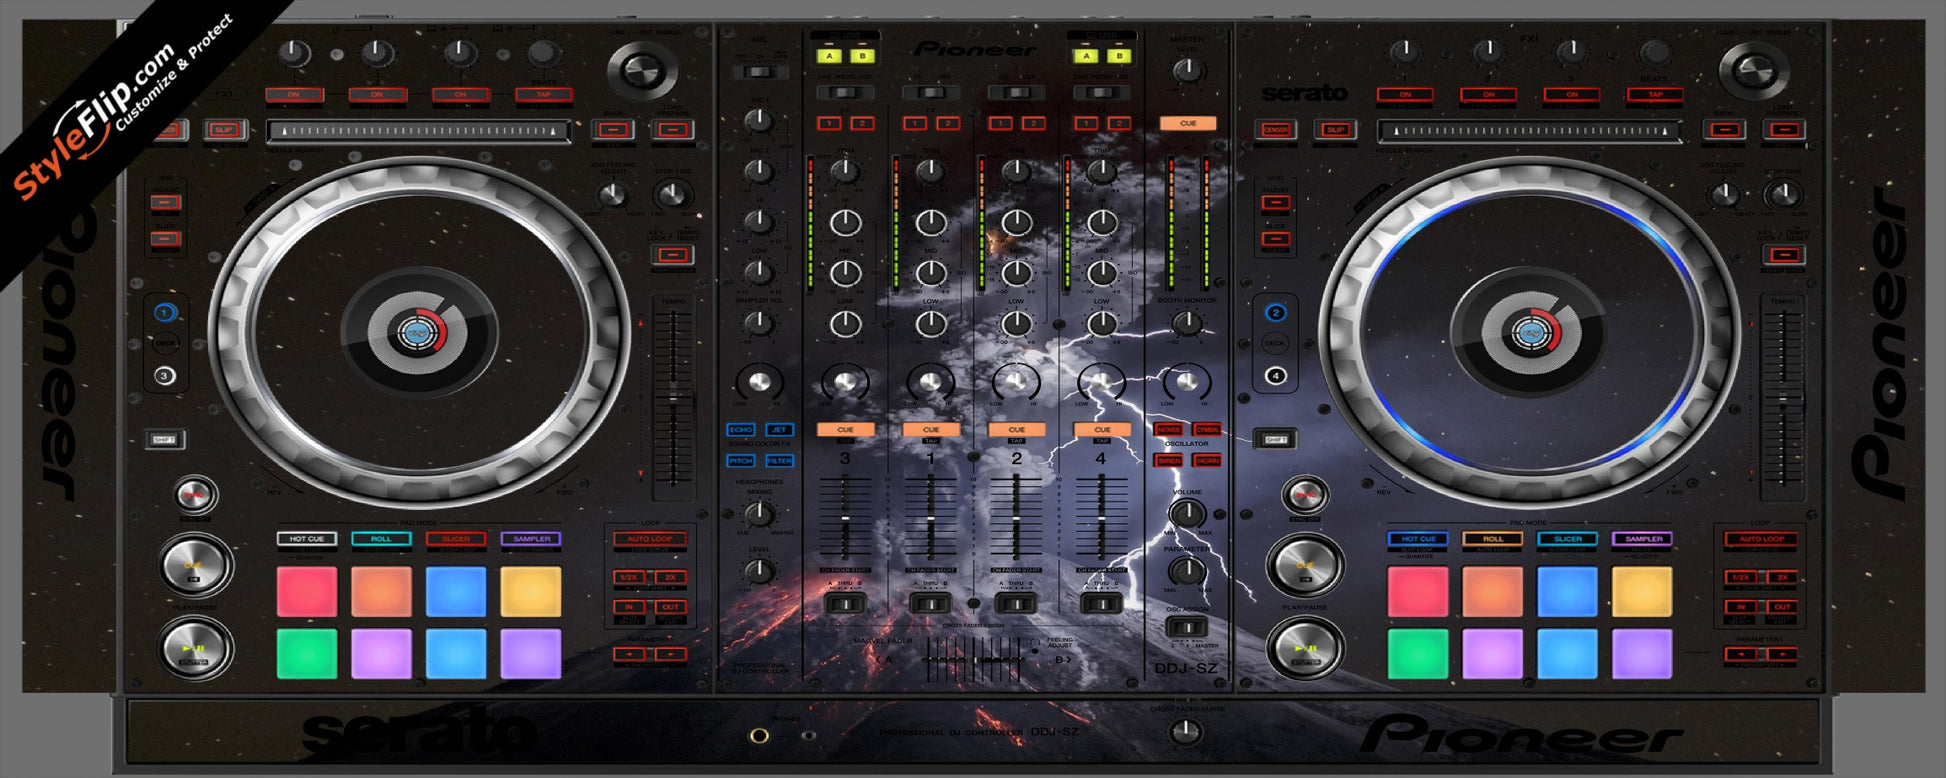Select SAMPLER pad mode on left deck

[x=531, y=539]
